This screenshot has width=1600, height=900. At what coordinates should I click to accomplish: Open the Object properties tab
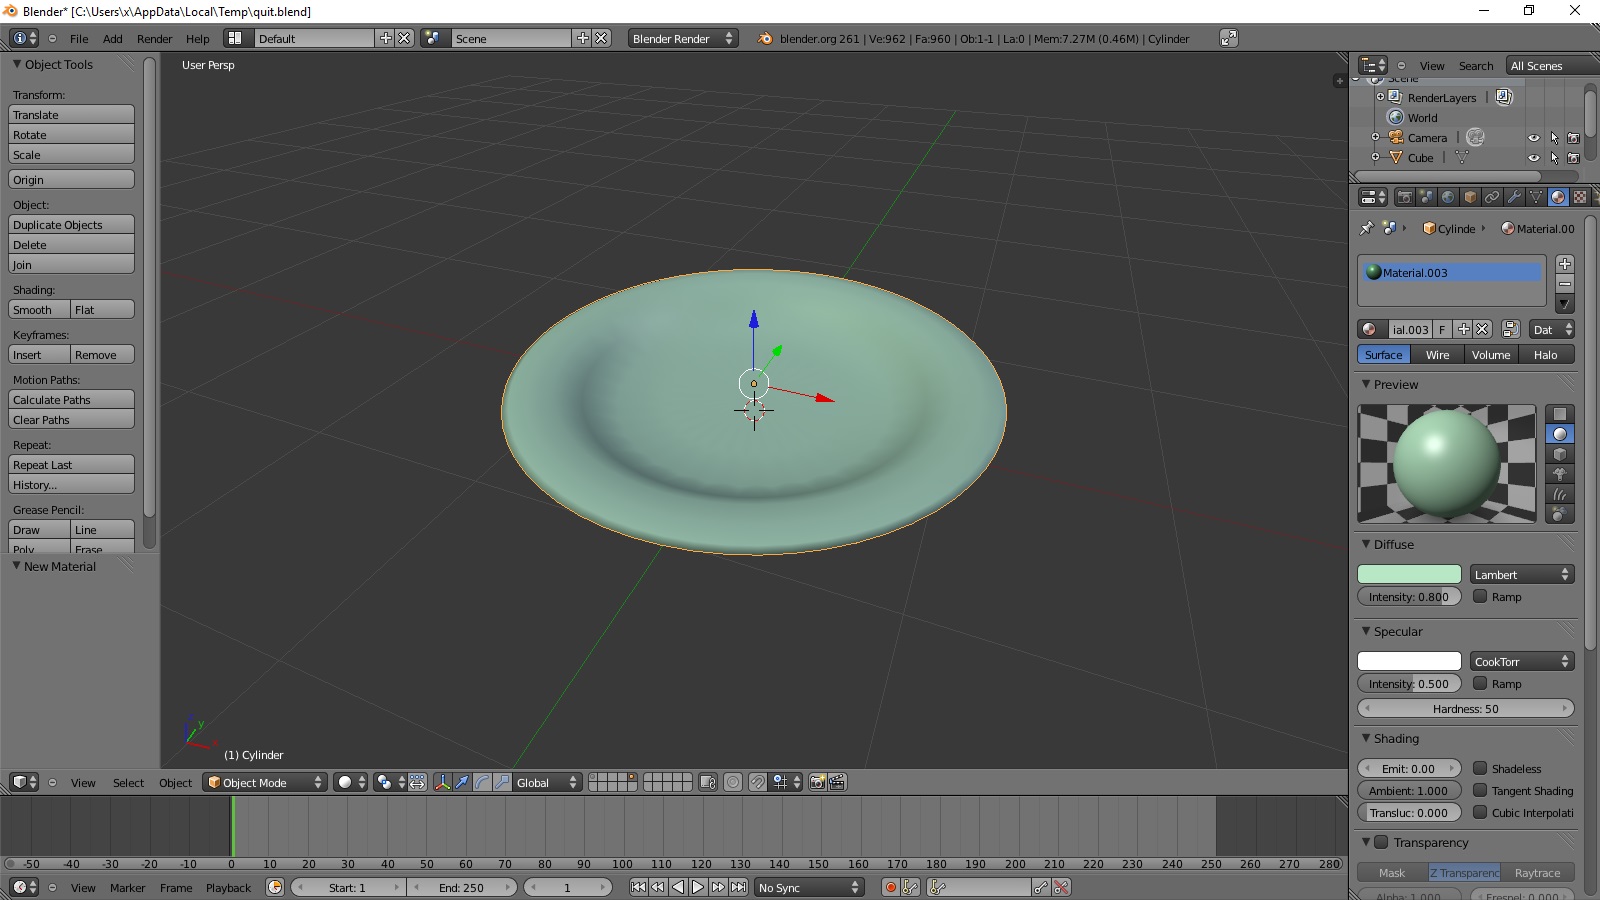[x=1471, y=197]
